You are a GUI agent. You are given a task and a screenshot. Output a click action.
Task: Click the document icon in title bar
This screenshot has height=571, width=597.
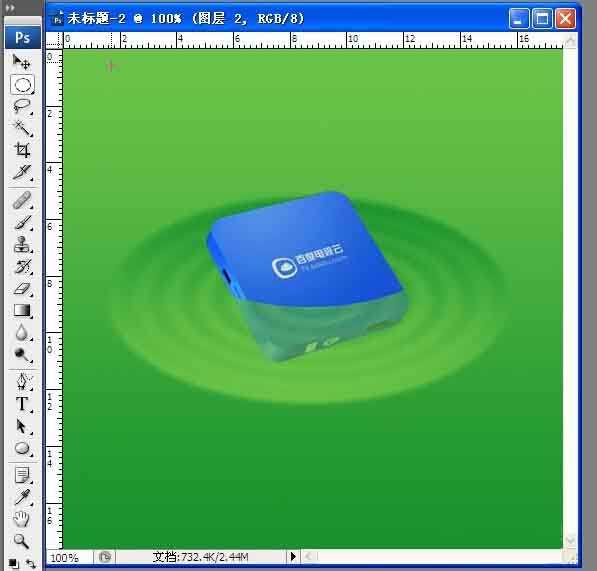tap(57, 18)
